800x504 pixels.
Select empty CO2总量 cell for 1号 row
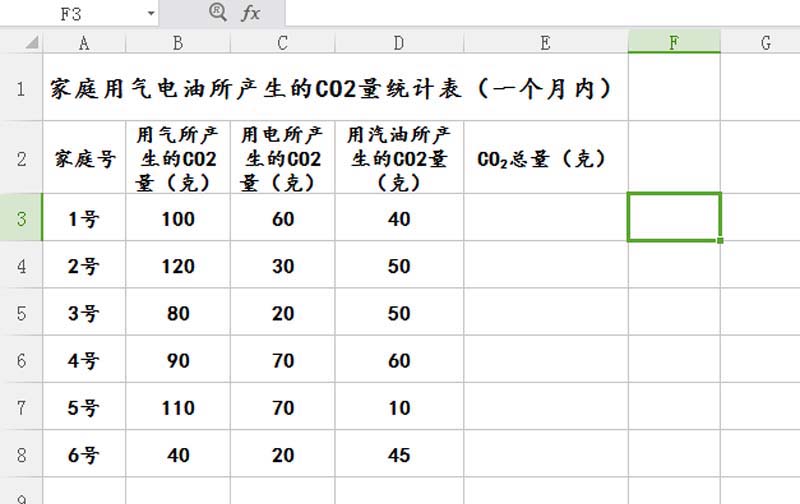pos(546,218)
